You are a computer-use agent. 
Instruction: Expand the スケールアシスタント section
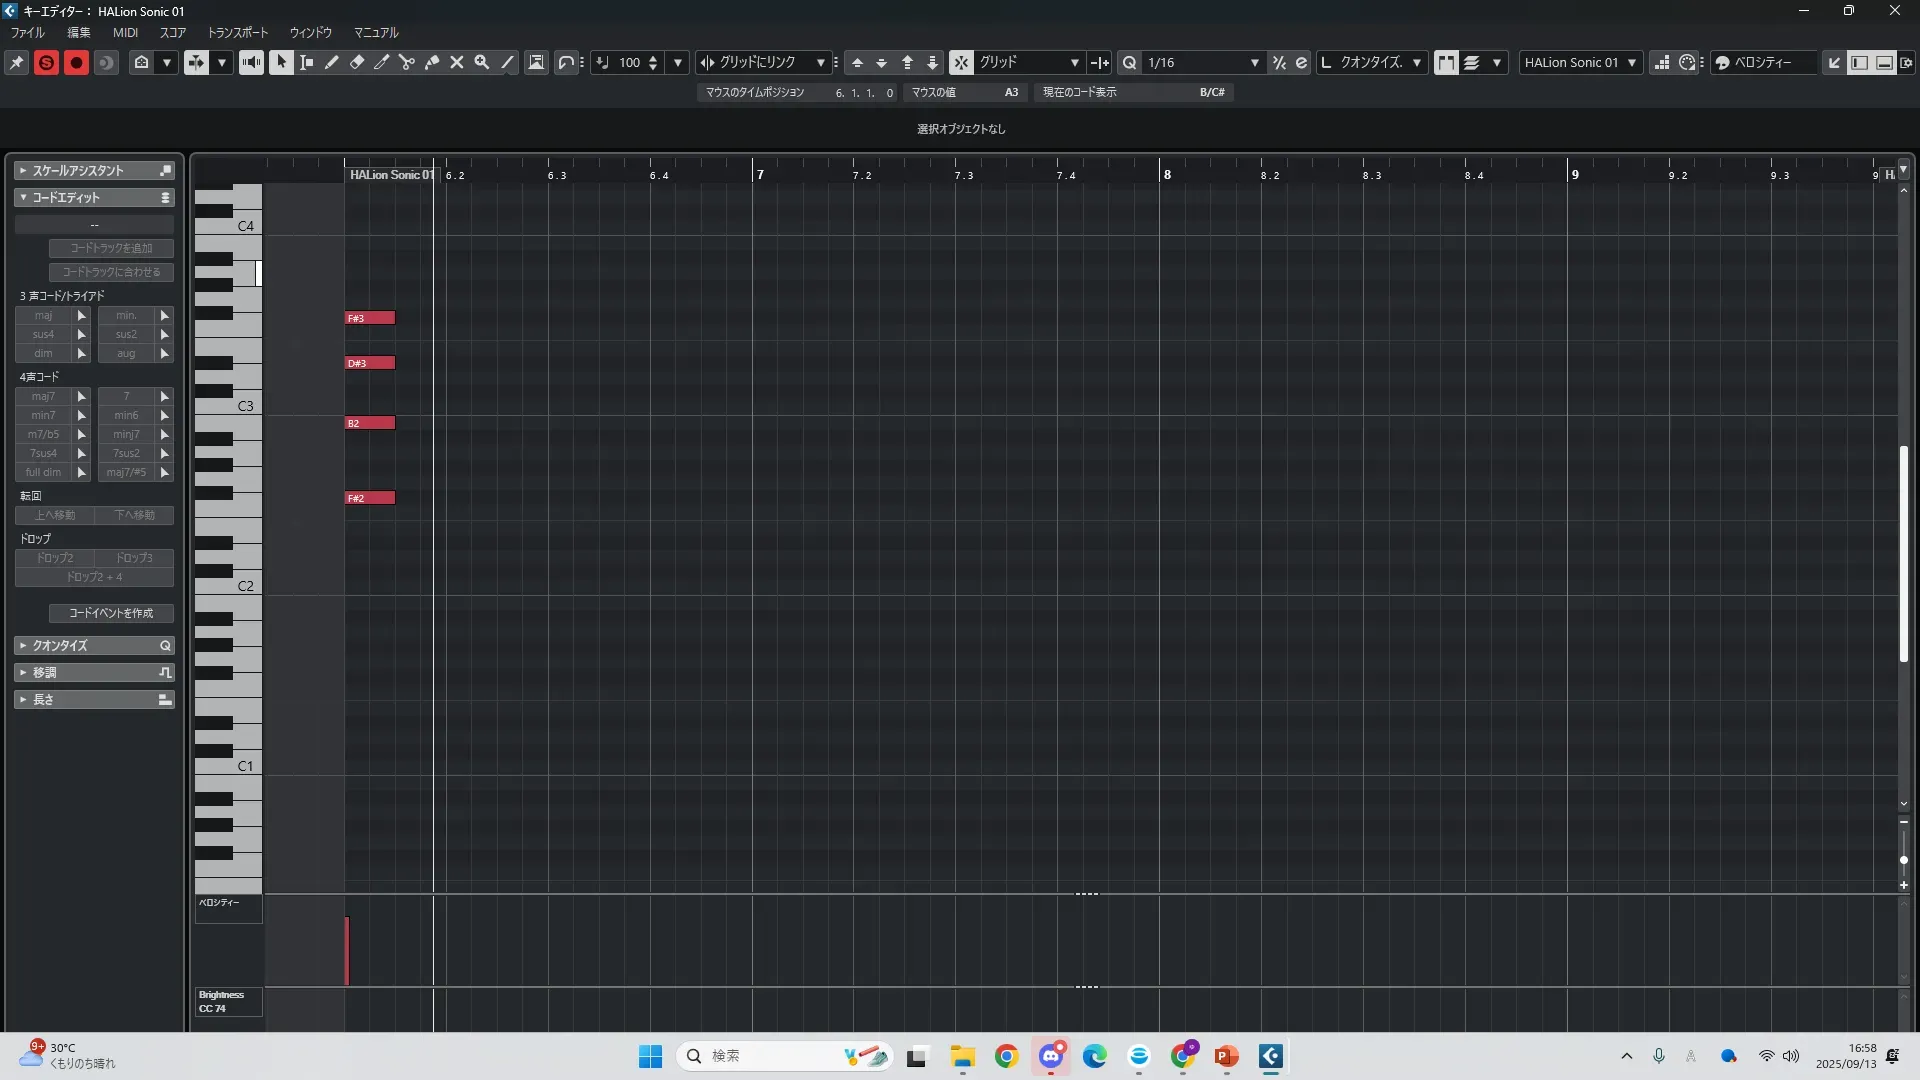pos(94,171)
